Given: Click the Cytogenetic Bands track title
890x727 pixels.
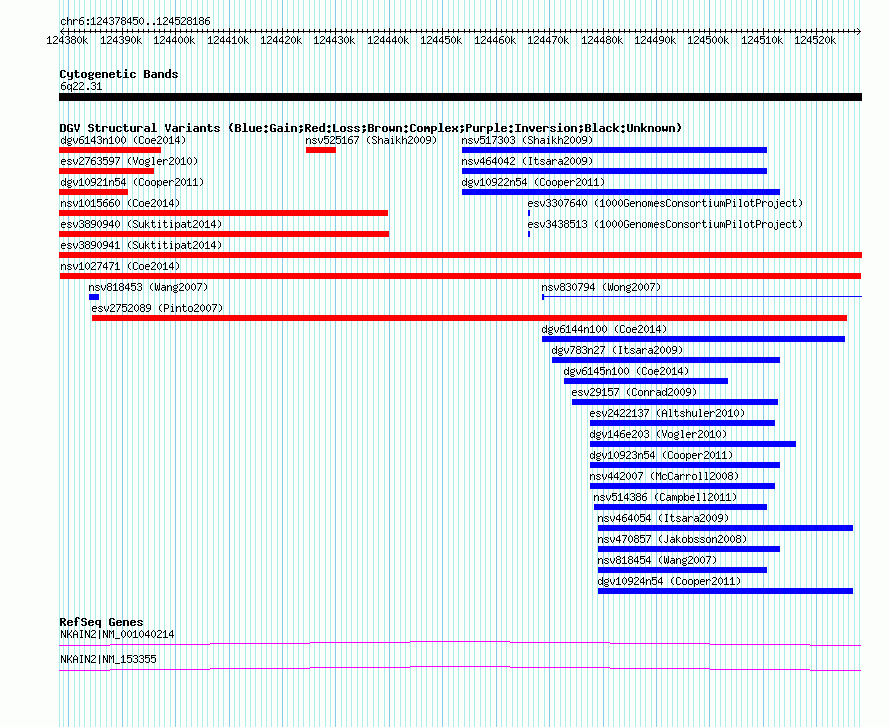Looking at the screenshot, I should click(x=119, y=74).
